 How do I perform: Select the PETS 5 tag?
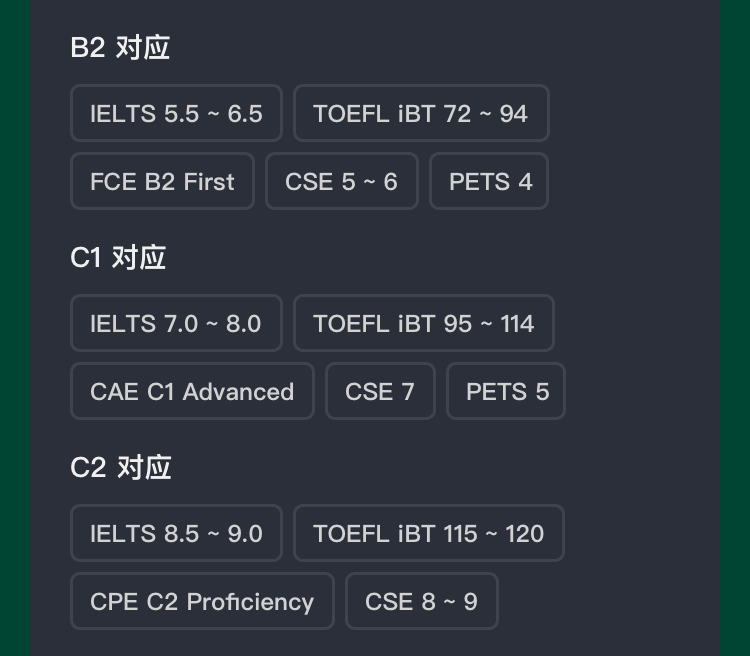coord(506,392)
